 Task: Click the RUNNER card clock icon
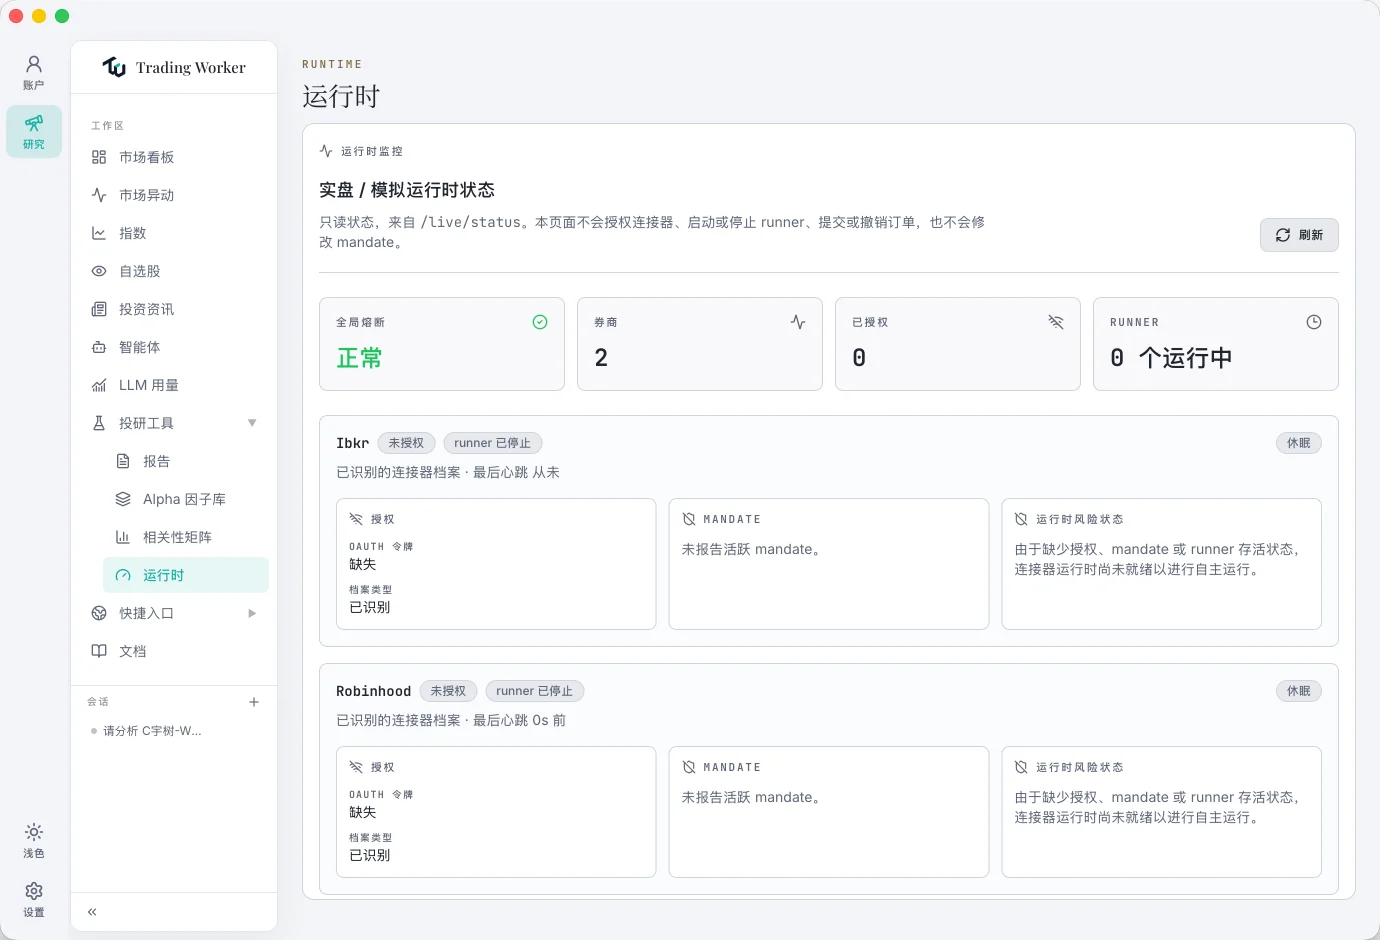tap(1314, 322)
